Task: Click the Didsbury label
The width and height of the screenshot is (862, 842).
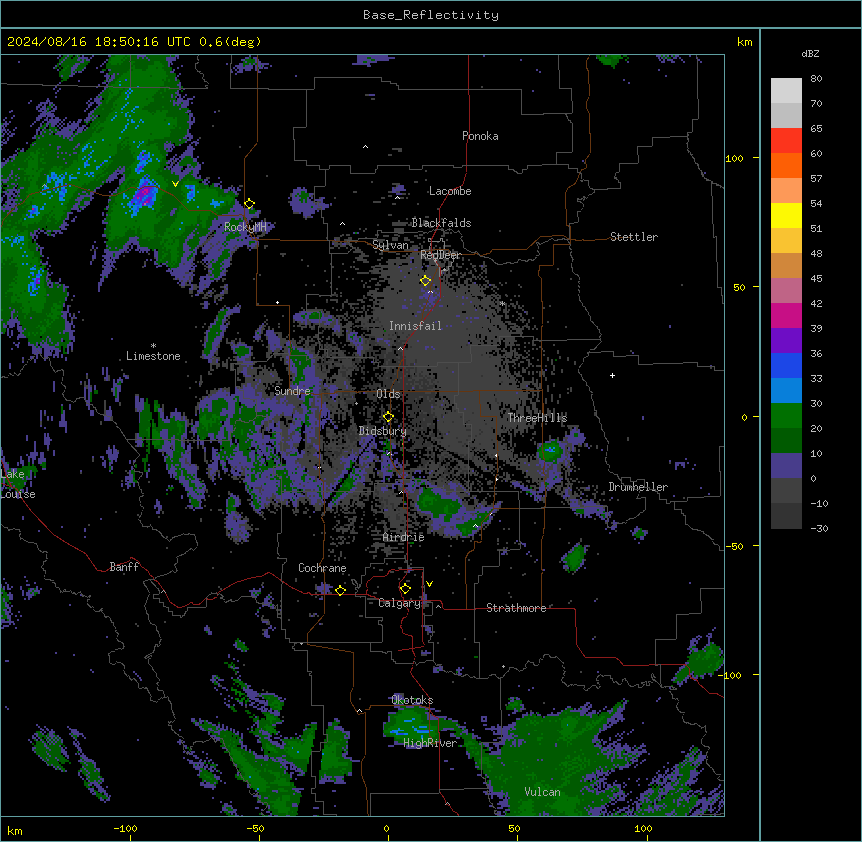Action: click(x=383, y=431)
